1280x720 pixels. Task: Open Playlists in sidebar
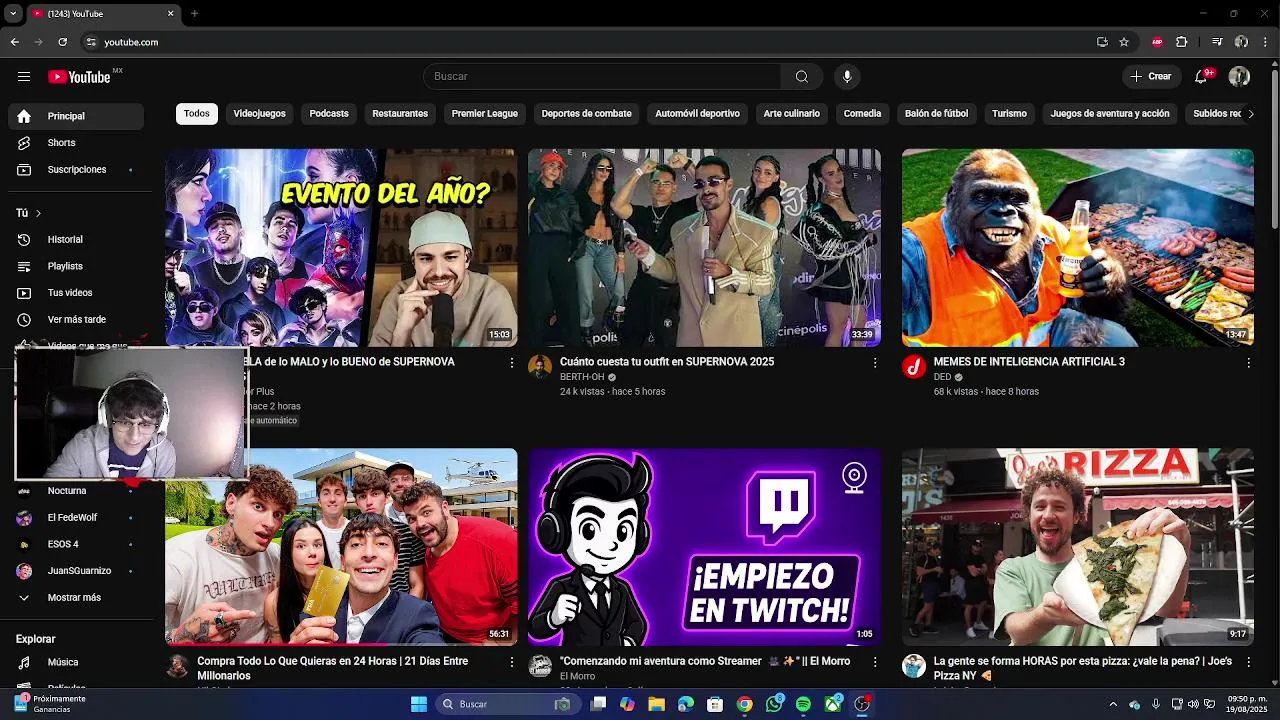coord(76,266)
